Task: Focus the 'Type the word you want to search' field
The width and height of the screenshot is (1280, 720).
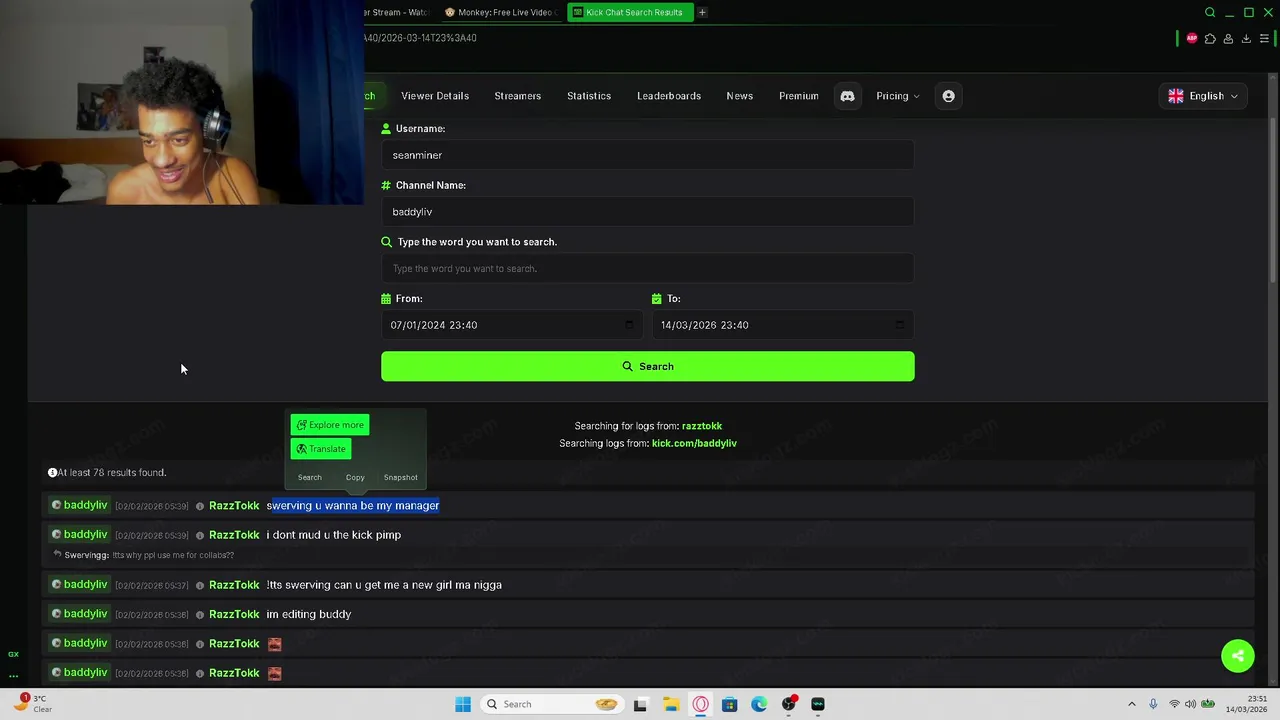Action: click(648, 268)
